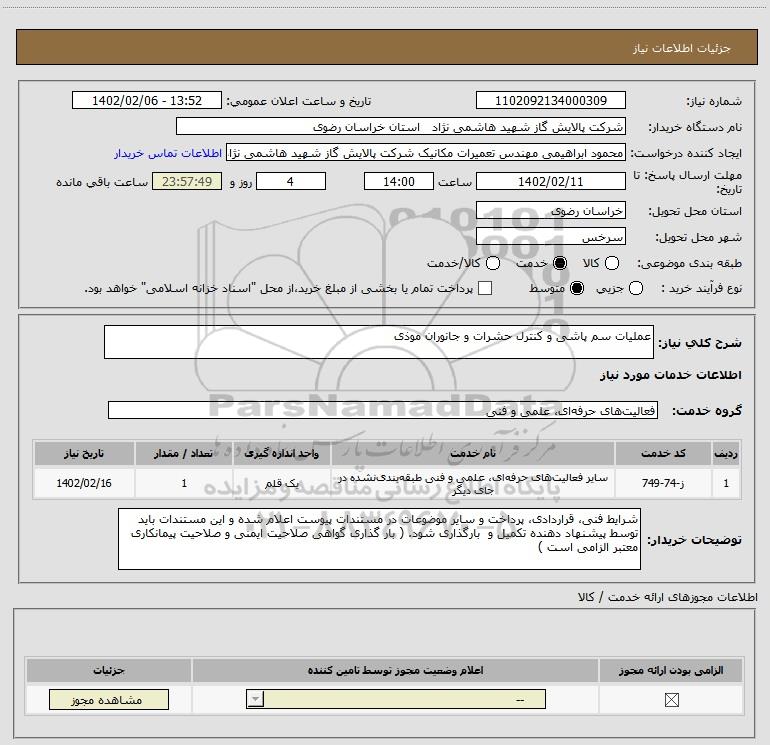Click the مشاهده مجوز button
This screenshot has height=745, width=770.
pos(109,700)
